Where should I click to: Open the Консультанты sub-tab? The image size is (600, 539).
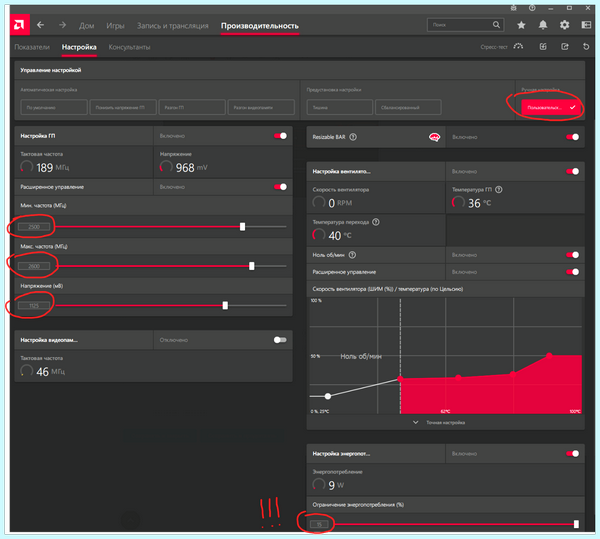point(129,47)
